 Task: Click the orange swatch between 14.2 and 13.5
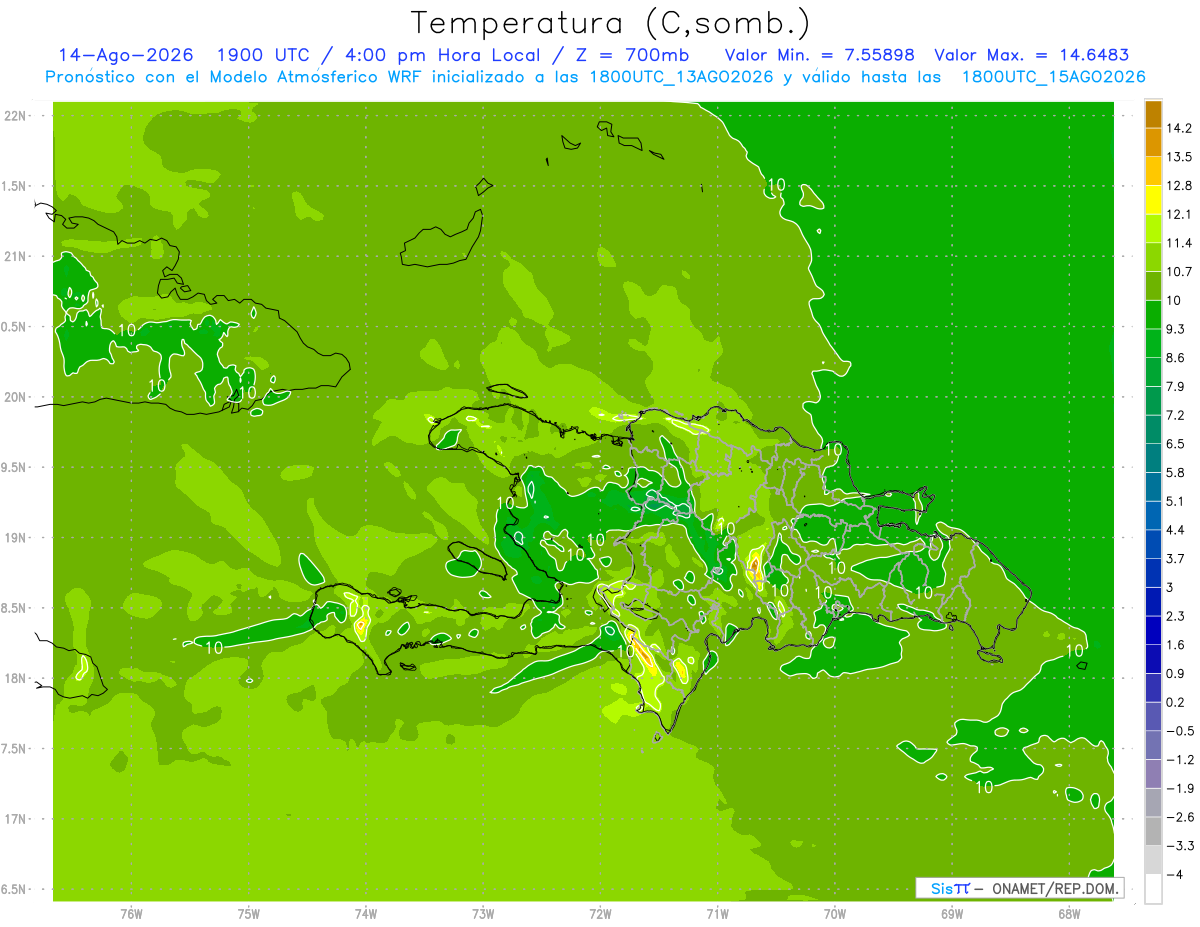pos(1153,143)
